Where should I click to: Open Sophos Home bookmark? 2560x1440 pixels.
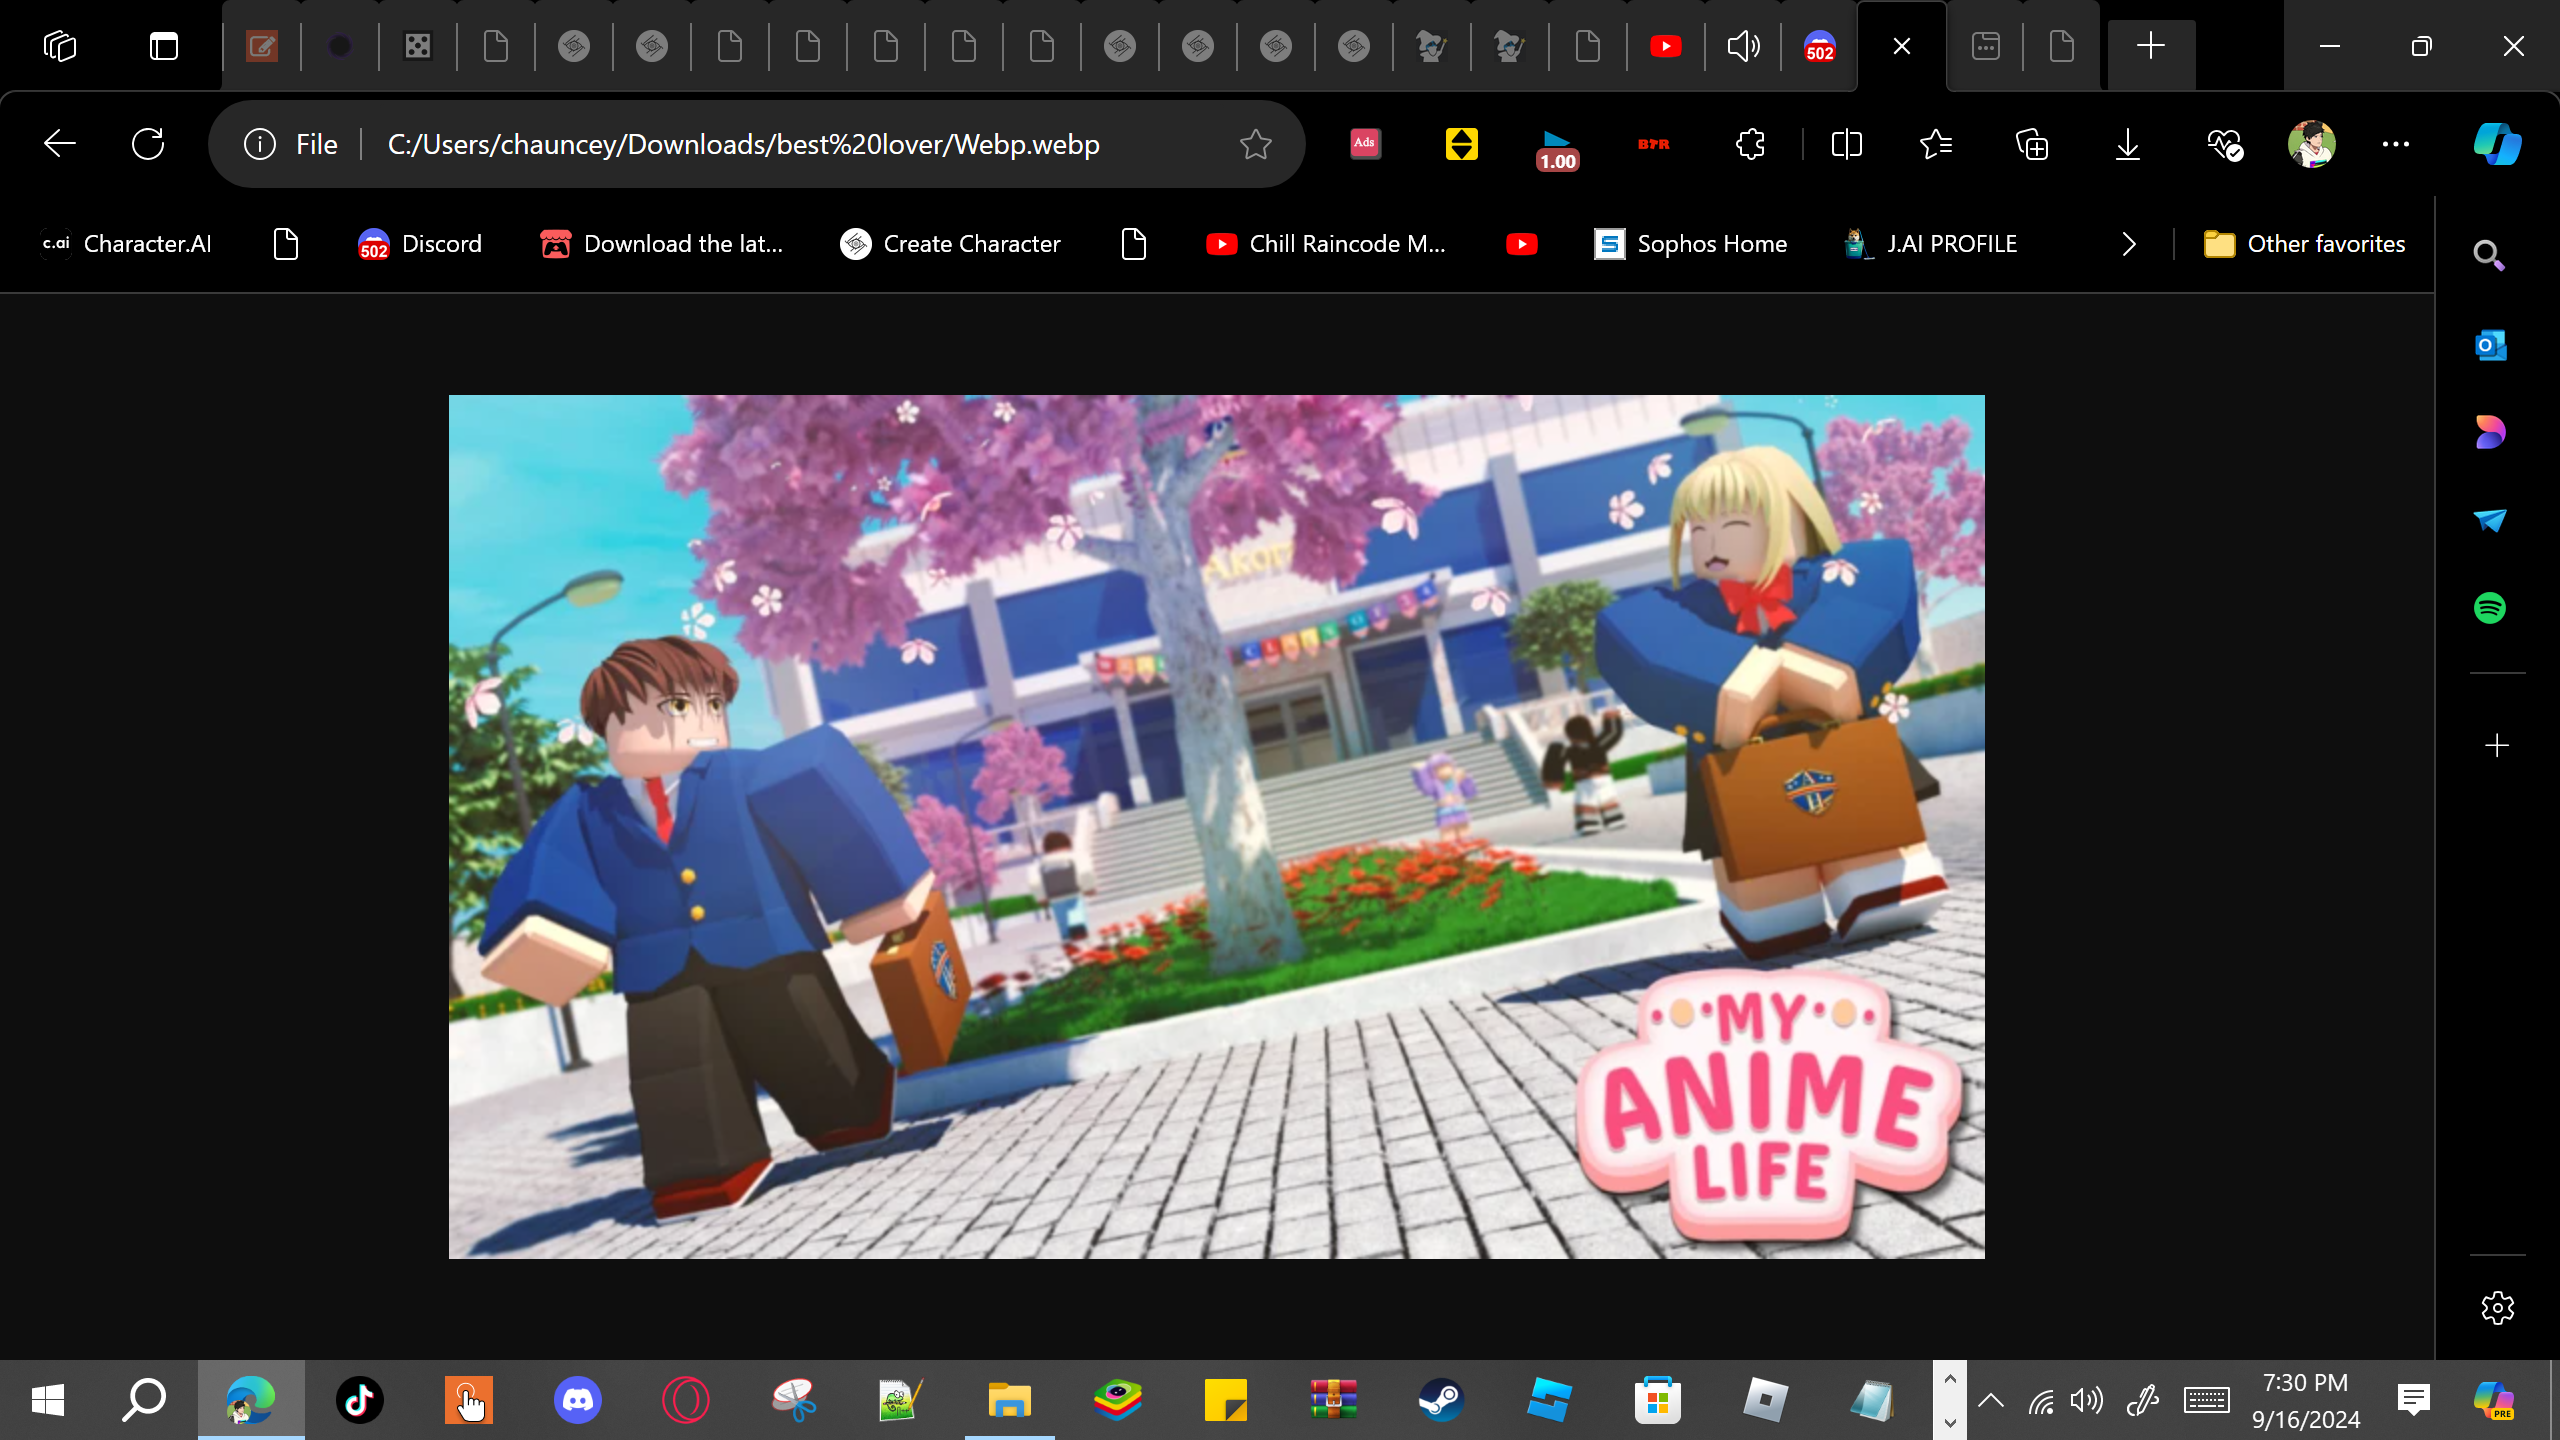click(x=1690, y=244)
